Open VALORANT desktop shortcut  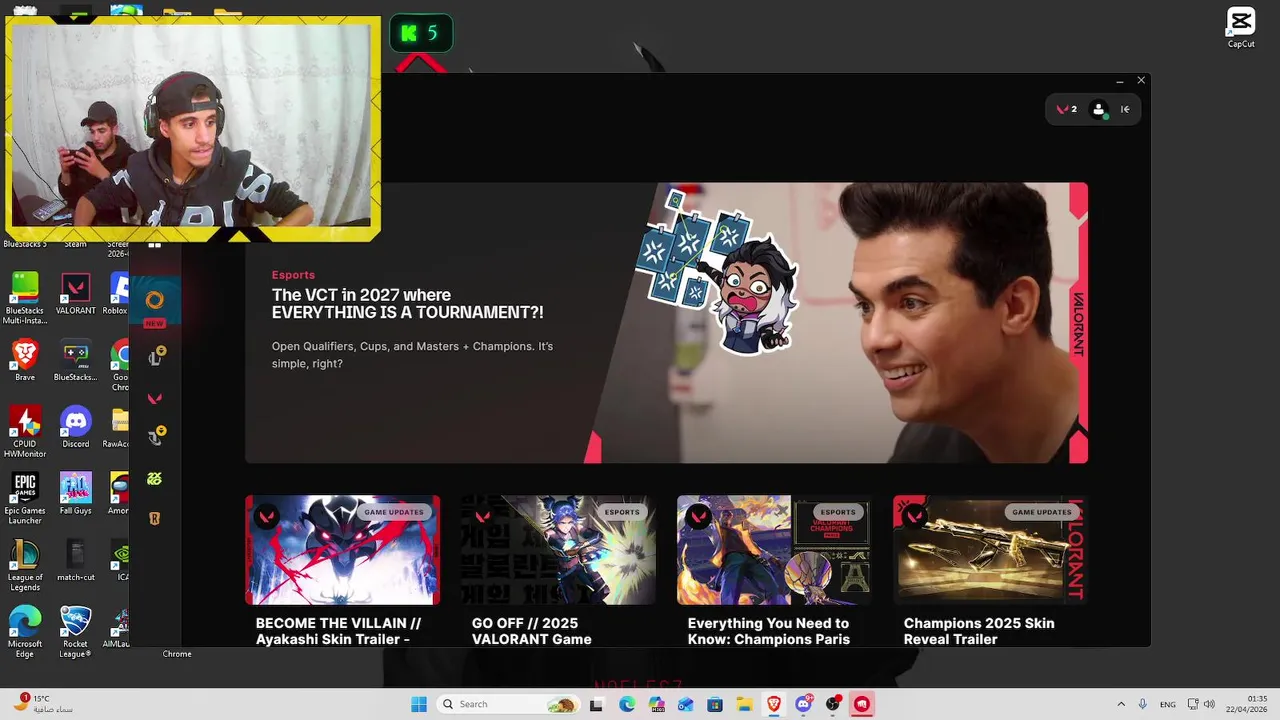[76, 294]
